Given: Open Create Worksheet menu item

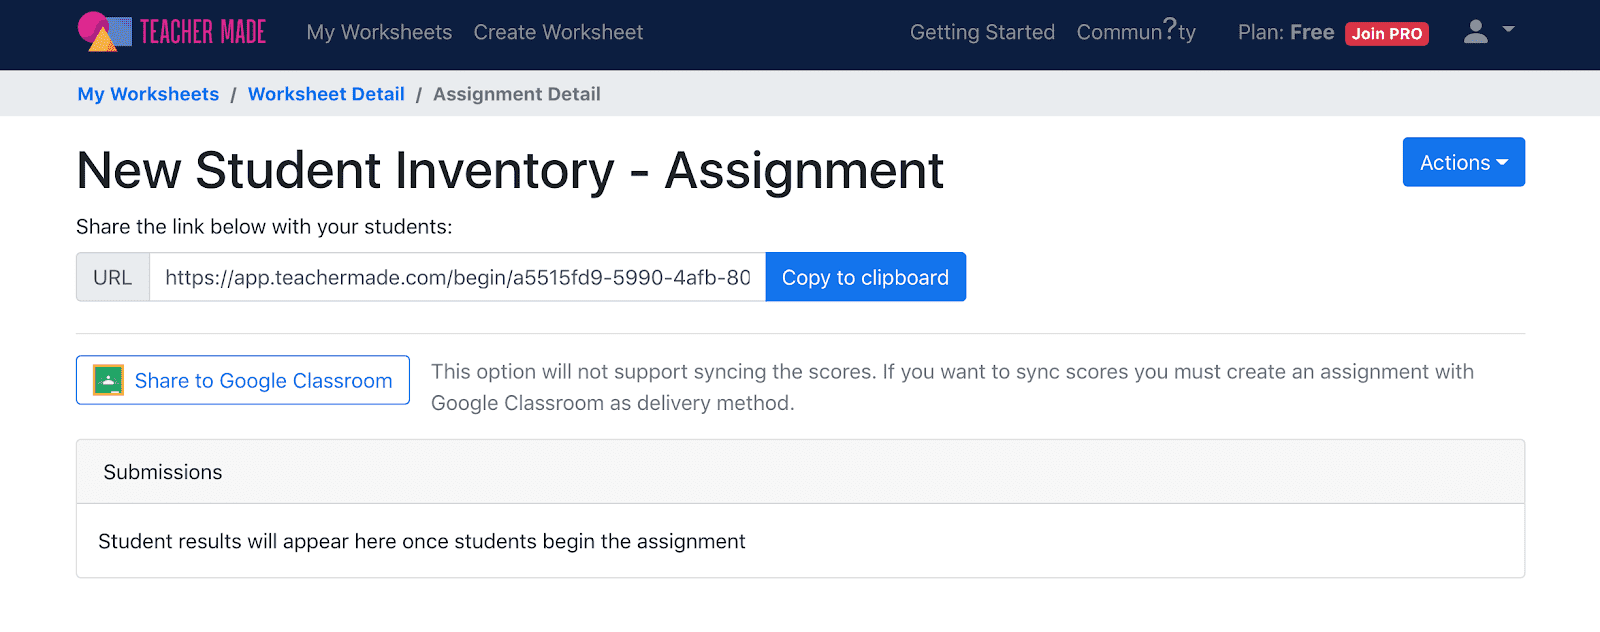Looking at the screenshot, I should [558, 32].
